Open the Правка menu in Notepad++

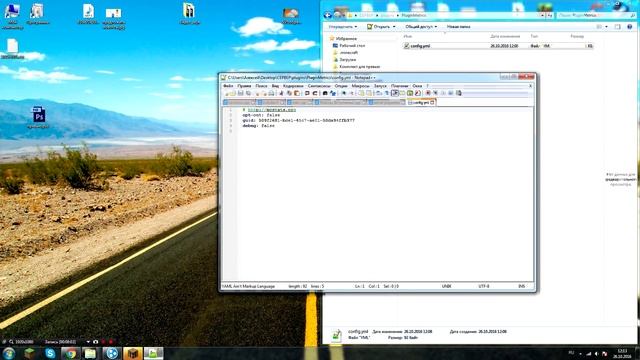click(x=244, y=86)
